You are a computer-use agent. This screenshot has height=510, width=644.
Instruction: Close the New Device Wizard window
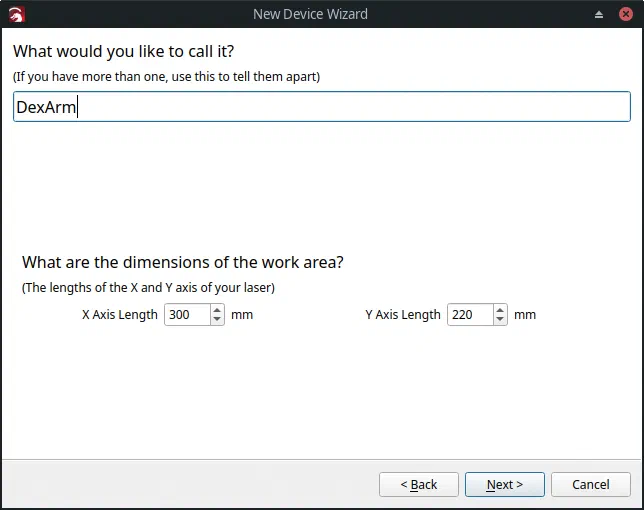(x=626, y=14)
